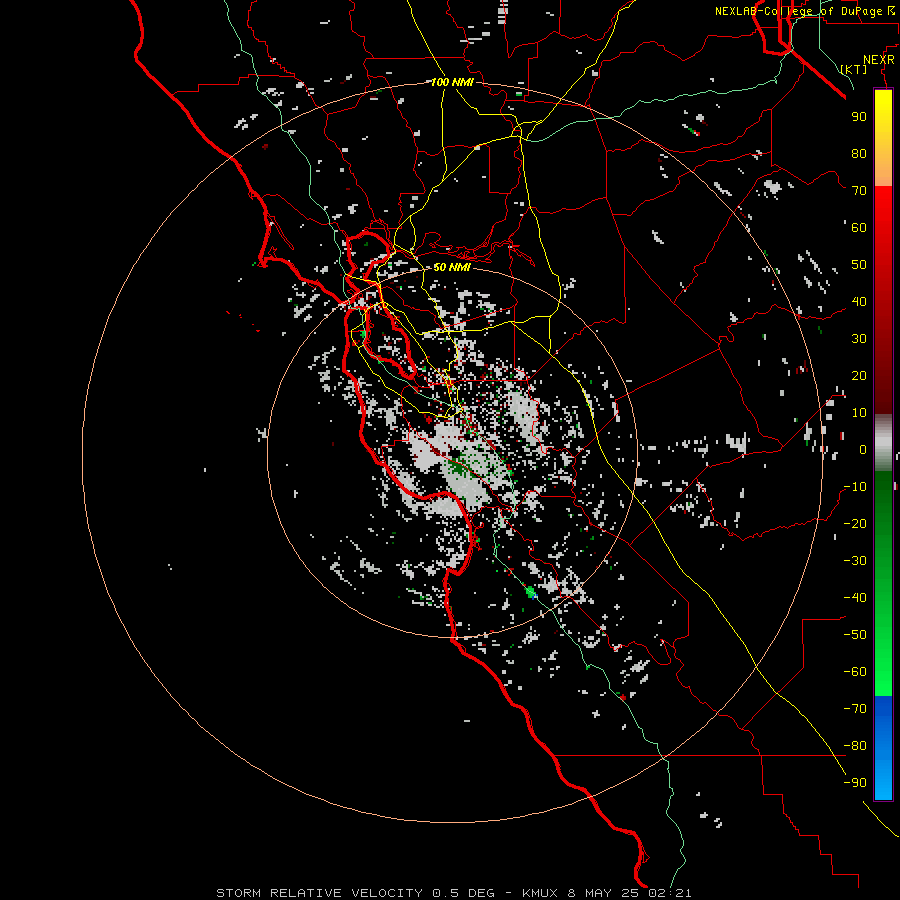Select the 0 knot legend value

coord(863,449)
